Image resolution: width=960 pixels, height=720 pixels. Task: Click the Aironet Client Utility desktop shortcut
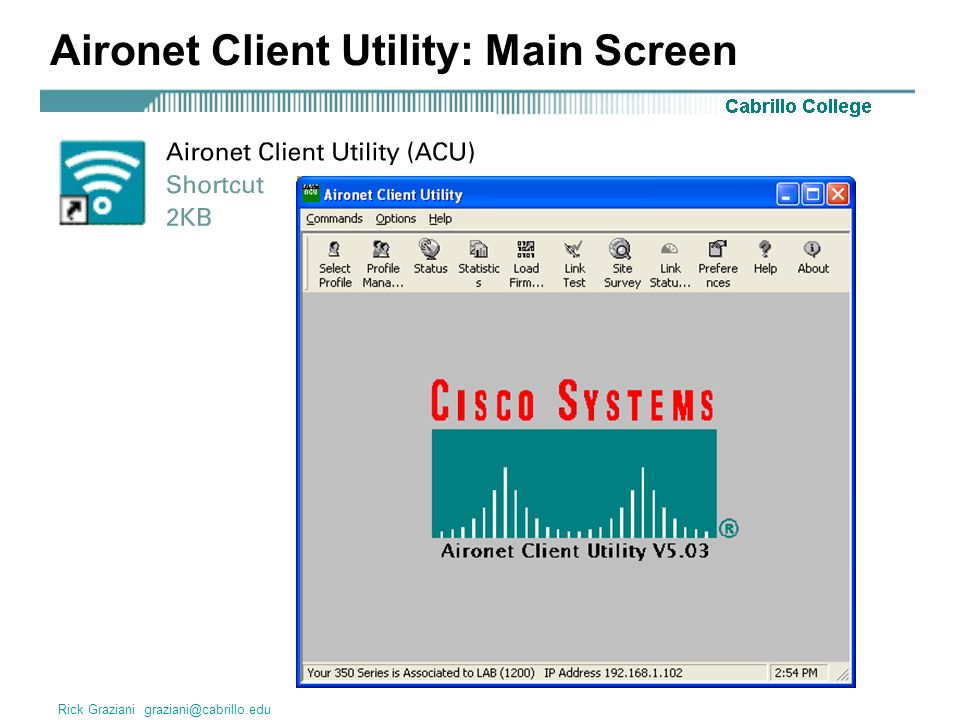click(102, 183)
